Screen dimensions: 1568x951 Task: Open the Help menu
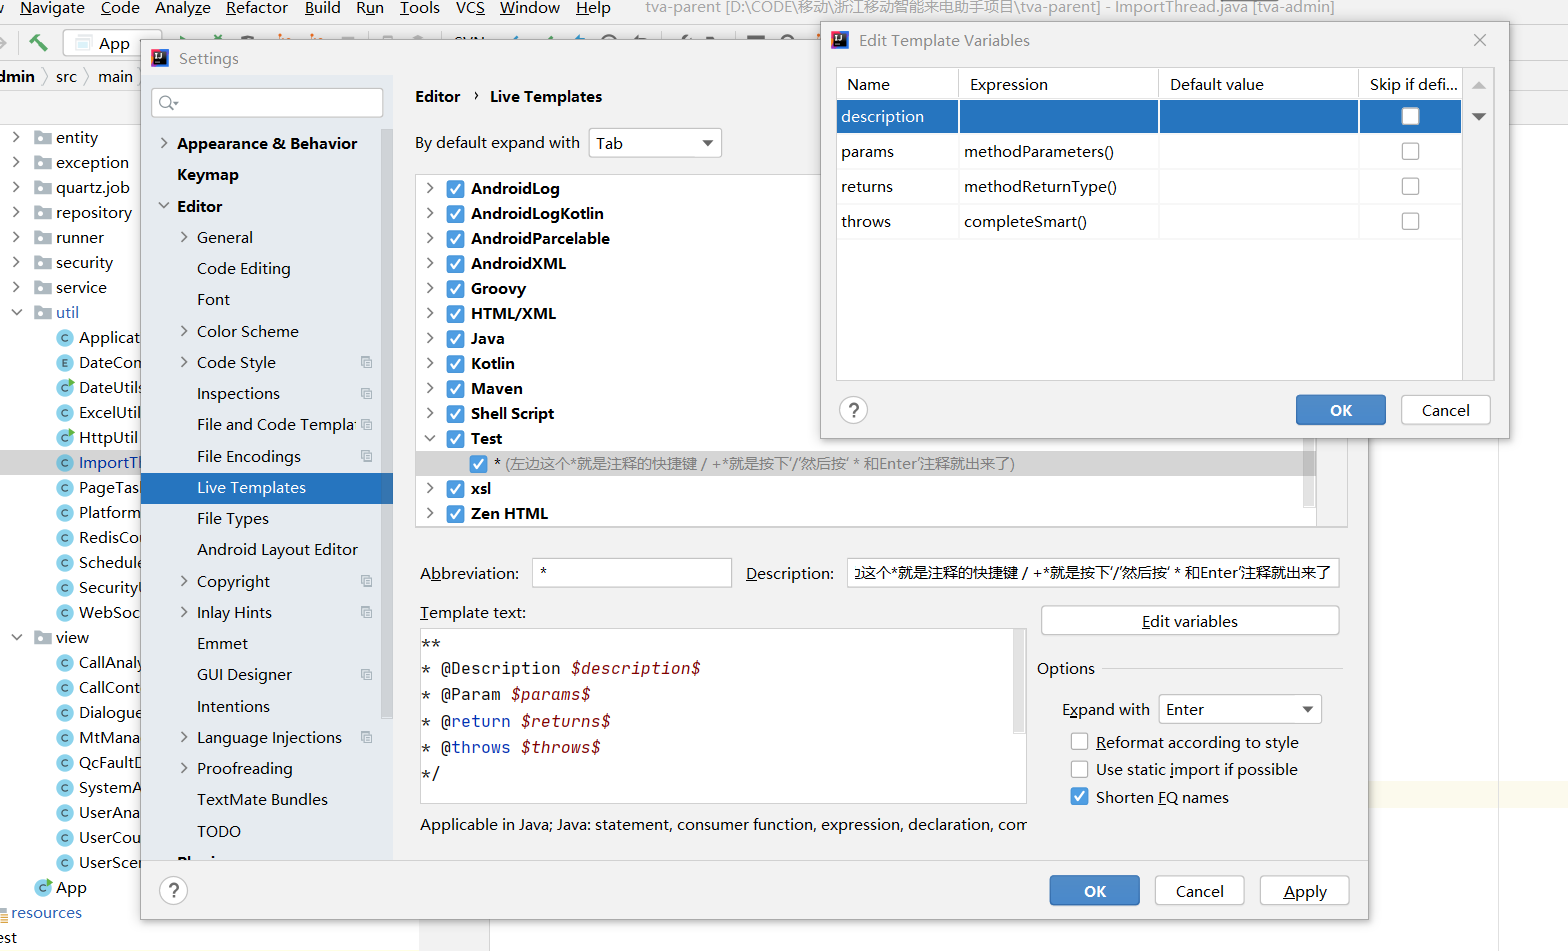(x=593, y=8)
